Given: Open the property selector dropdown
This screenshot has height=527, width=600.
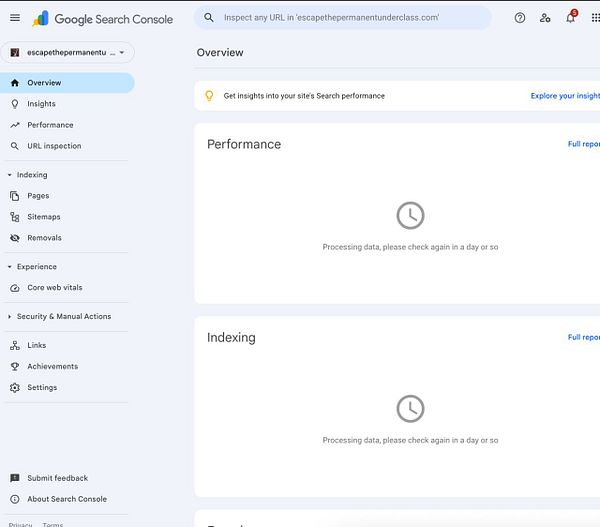Looking at the screenshot, I should (67, 52).
